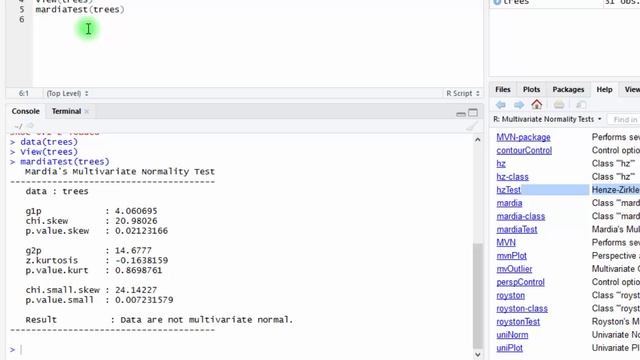Click the p.value.small value 0.007231579
640x360 pixels.
click(144, 300)
